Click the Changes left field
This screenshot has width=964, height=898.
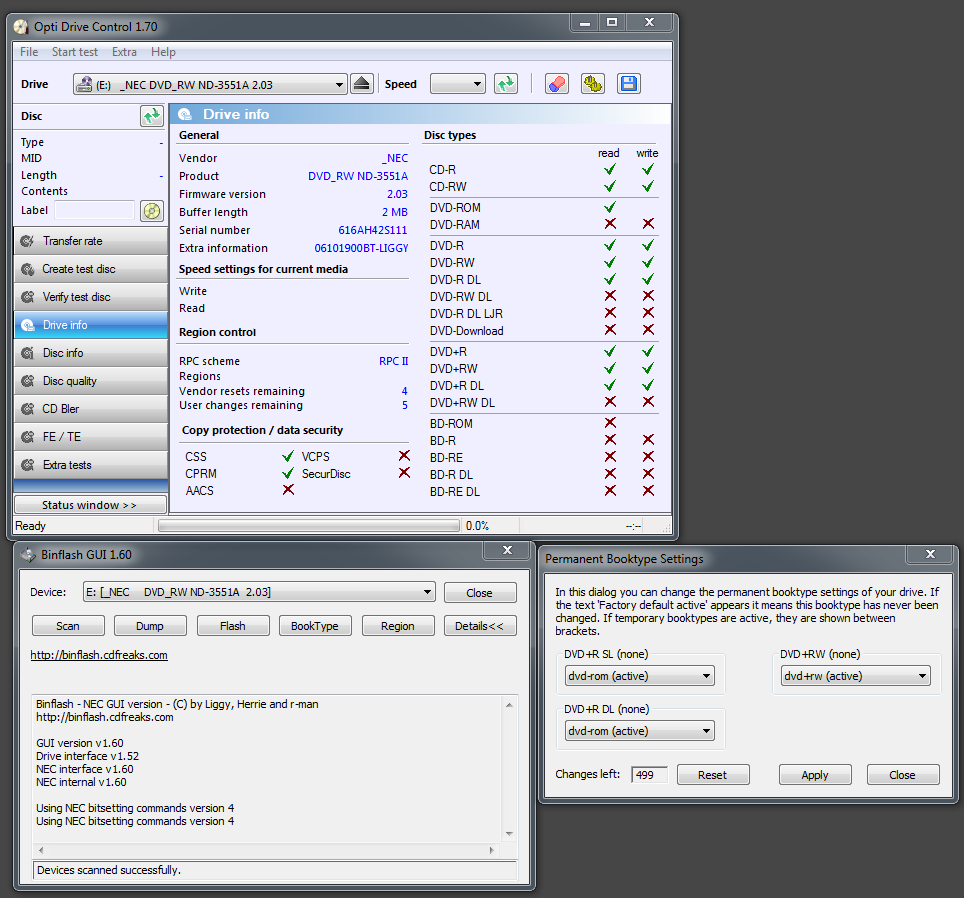click(x=649, y=775)
